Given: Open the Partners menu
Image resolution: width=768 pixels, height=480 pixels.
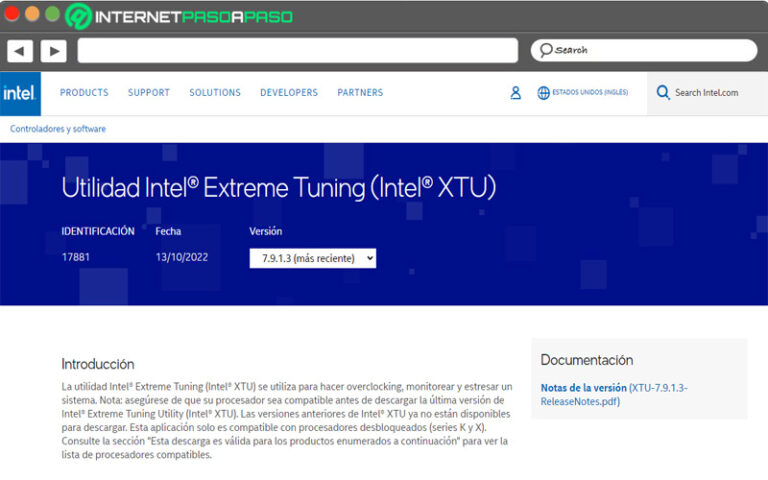Looking at the screenshot, I should tap(360, 93).
